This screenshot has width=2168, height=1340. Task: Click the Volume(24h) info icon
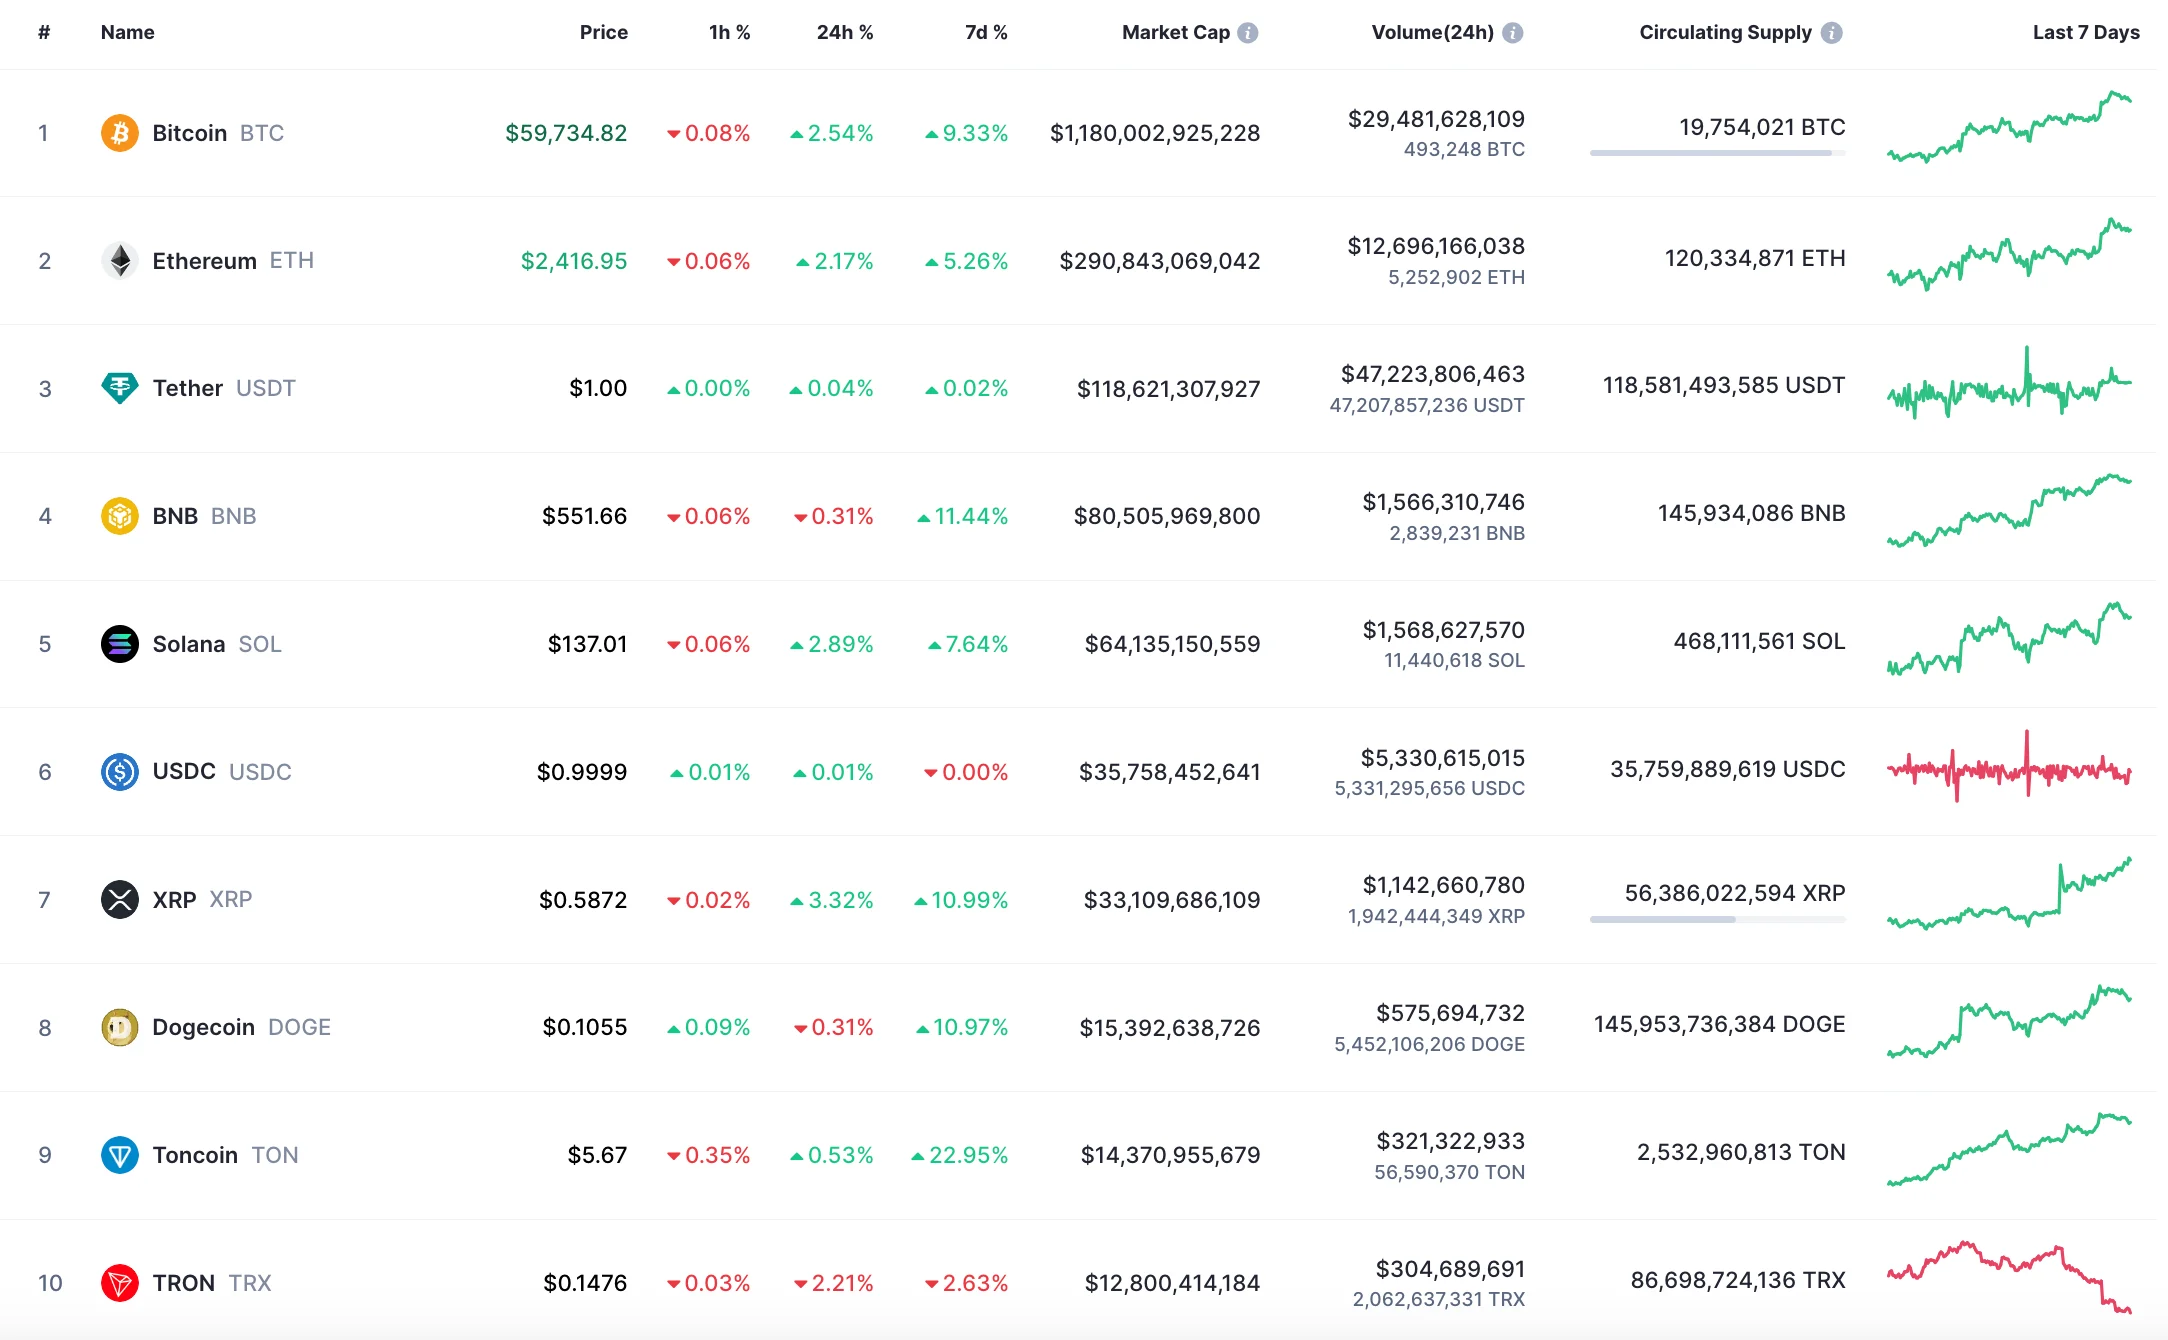coord(1512,33)
